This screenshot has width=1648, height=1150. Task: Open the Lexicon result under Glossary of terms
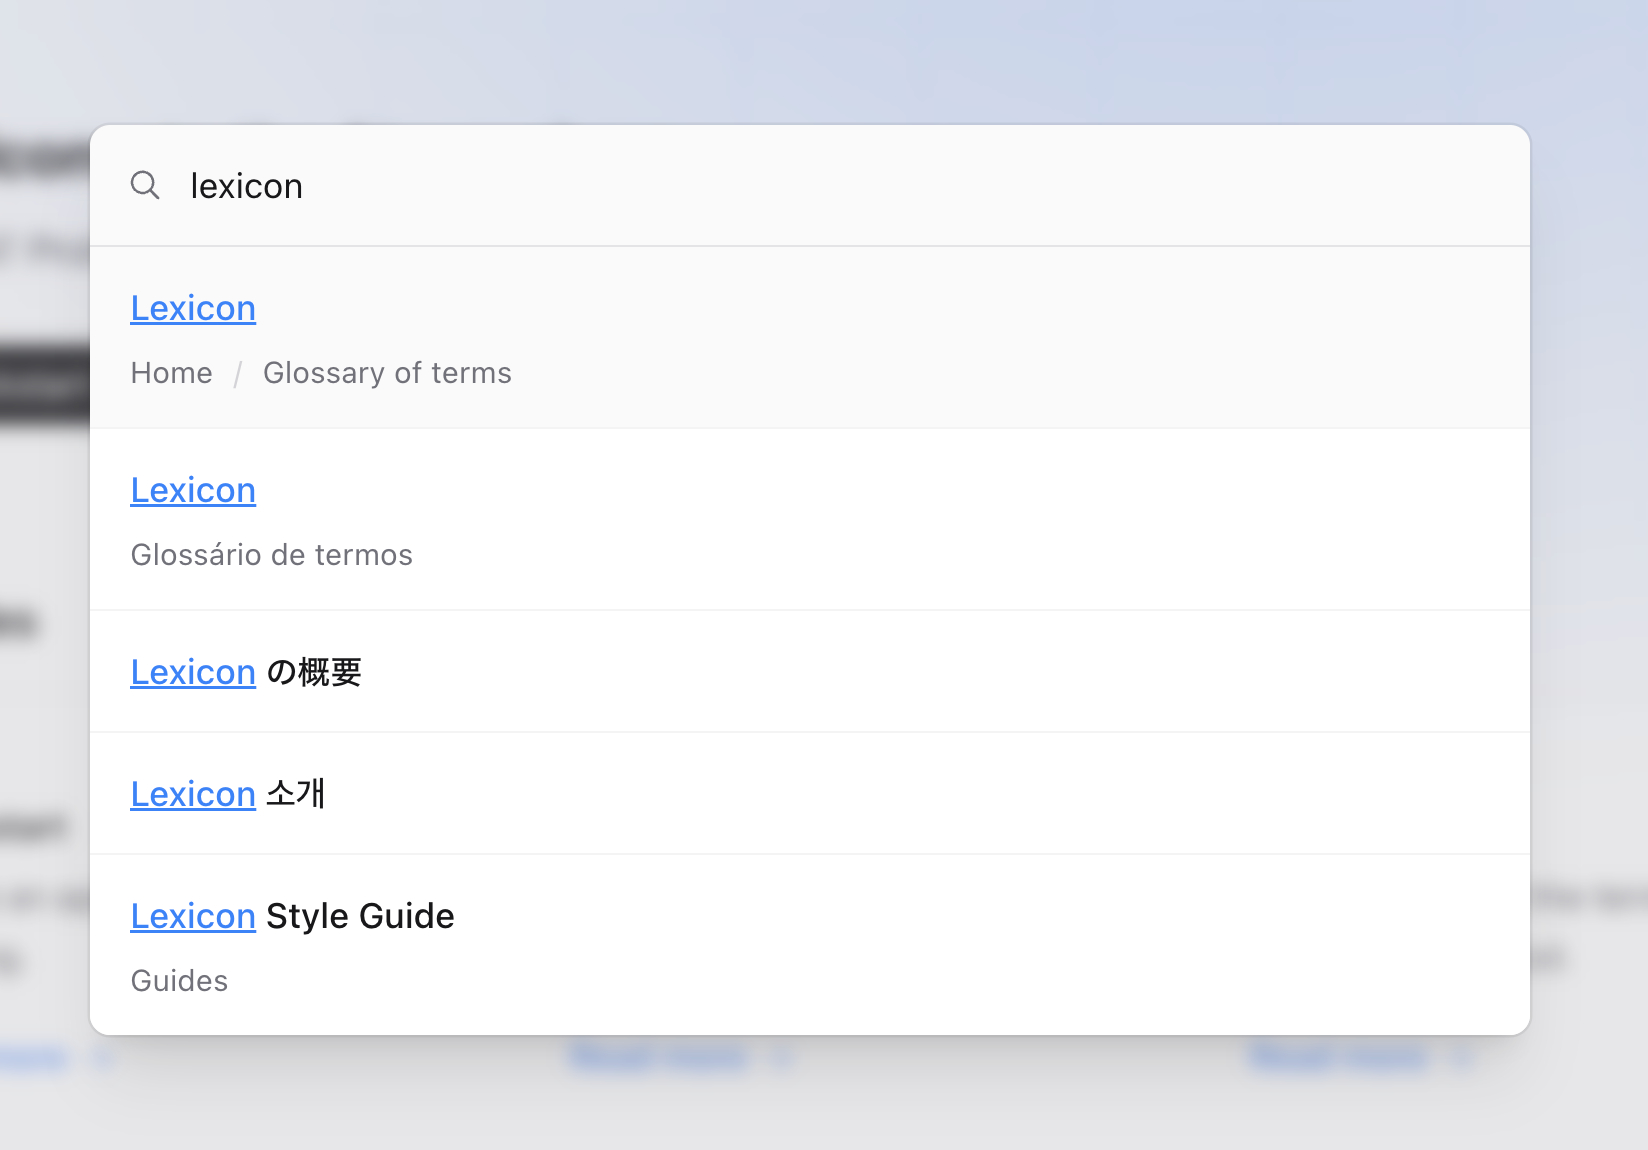click(193, 309)
